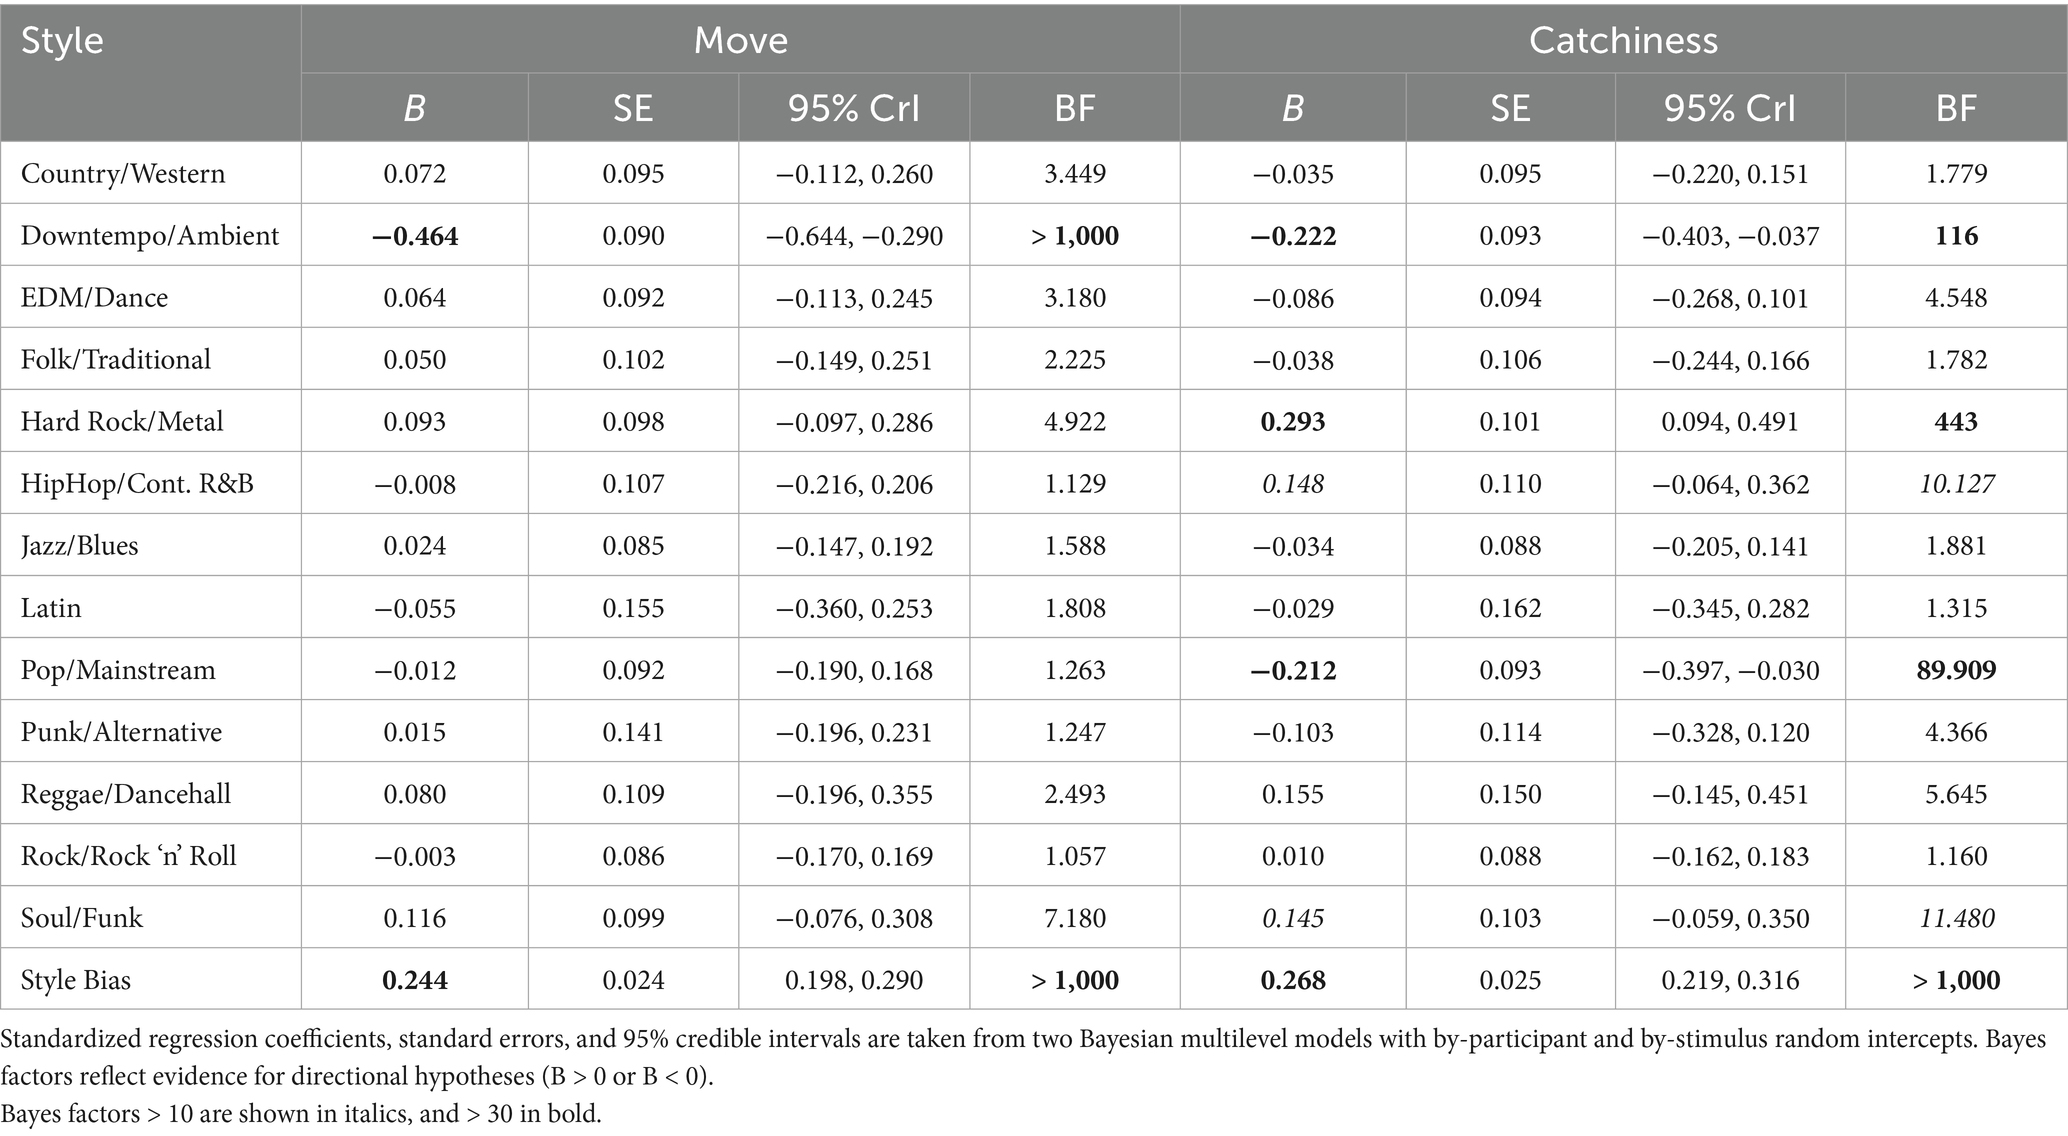
Task: Select the Country/Western row label
Action: pos(123,174)
